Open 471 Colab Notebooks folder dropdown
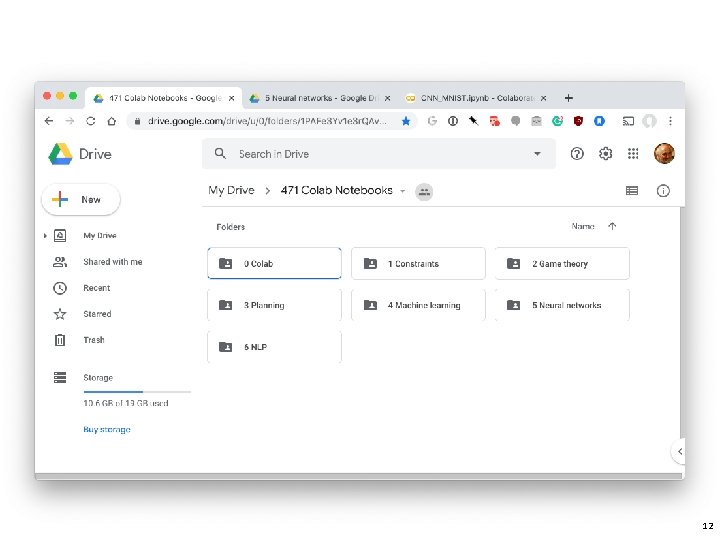 pyautogui.click(x=402, y=191)
